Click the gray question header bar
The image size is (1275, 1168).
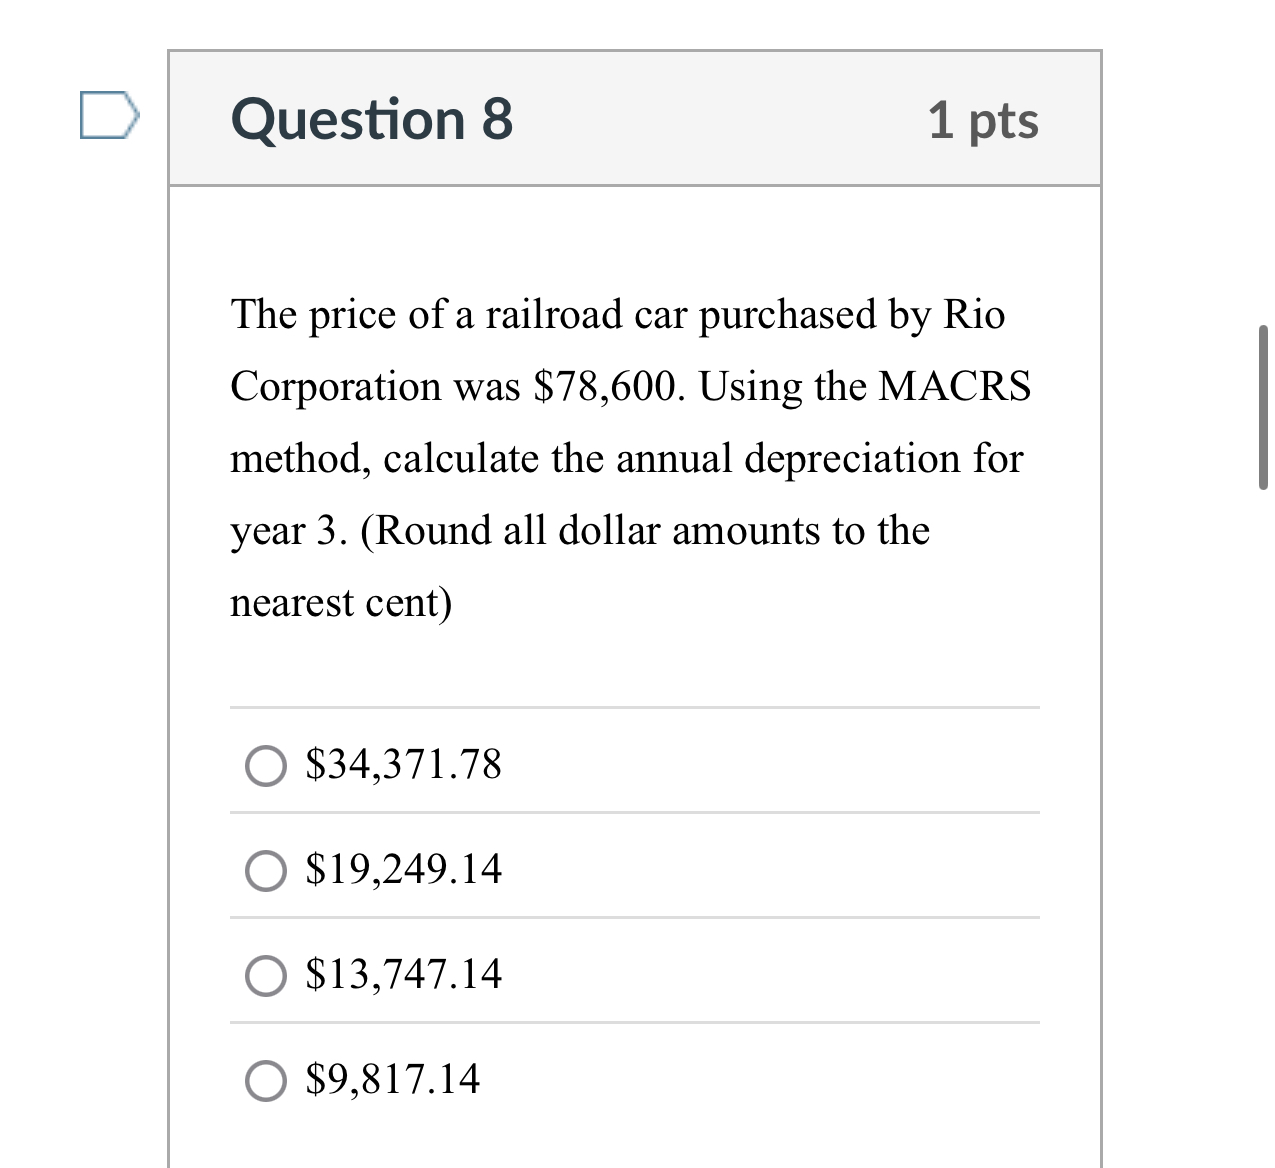click(700, 119)
